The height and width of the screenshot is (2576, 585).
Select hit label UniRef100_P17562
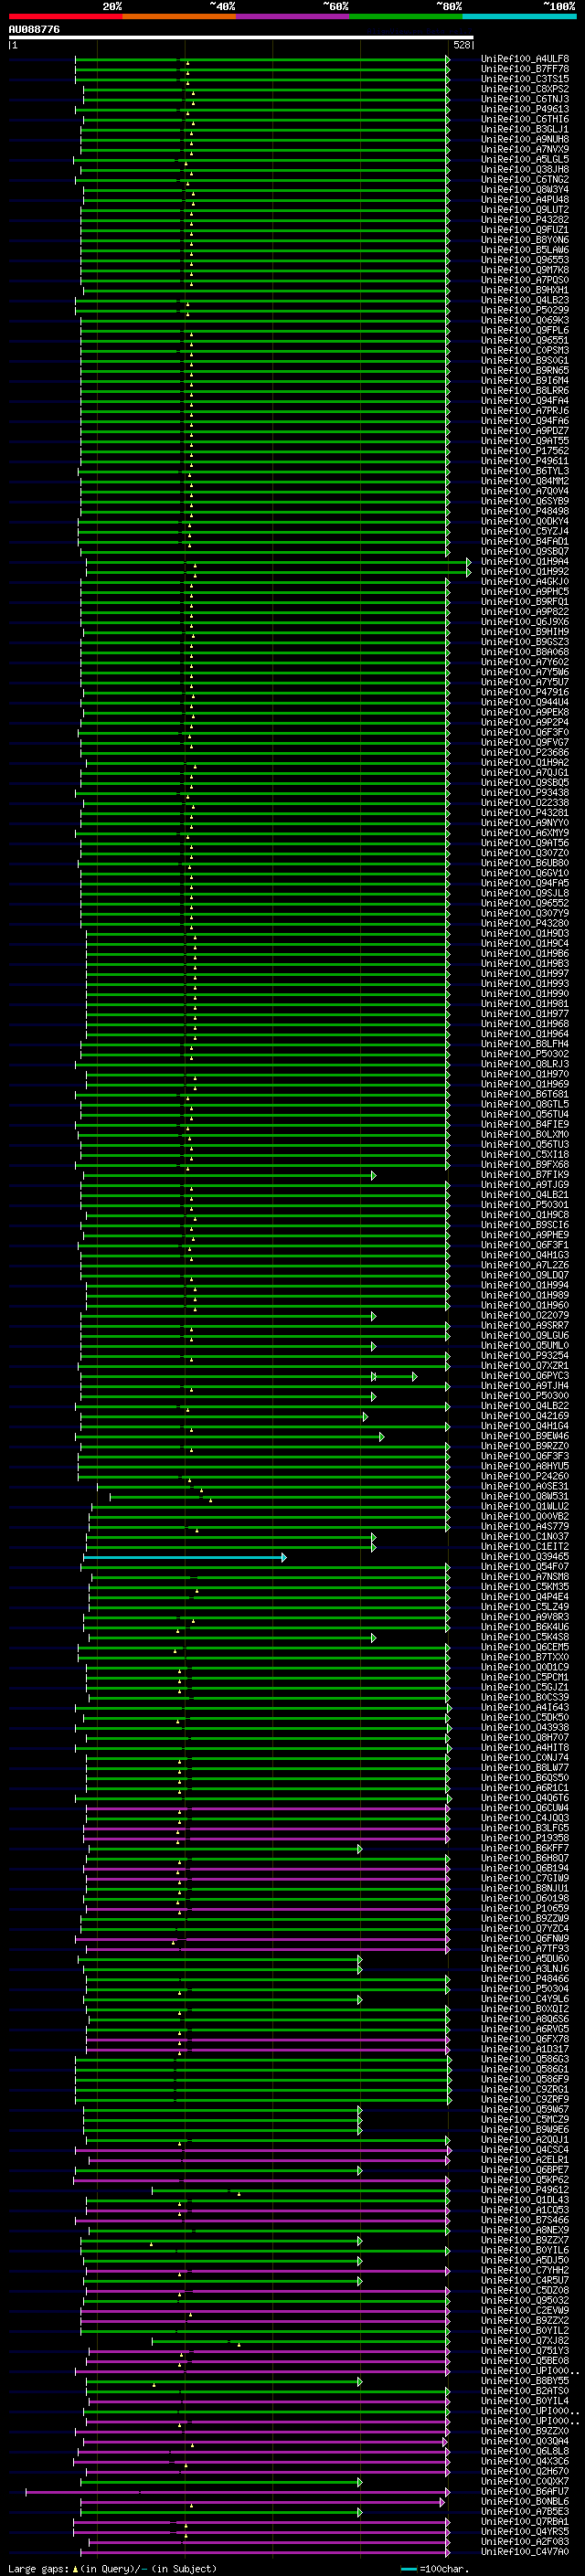pyautogui.click(x=524, y=451)
